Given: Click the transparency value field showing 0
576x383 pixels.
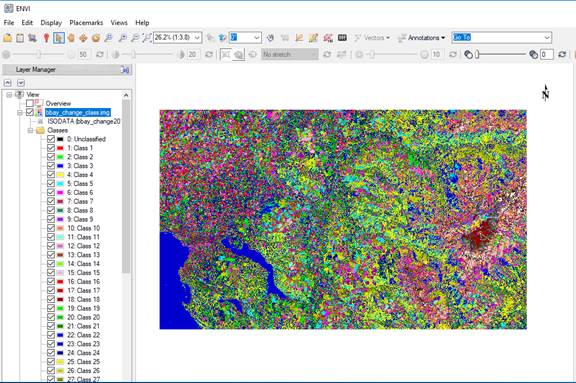Looking at the screenshot, I should 547,54.
